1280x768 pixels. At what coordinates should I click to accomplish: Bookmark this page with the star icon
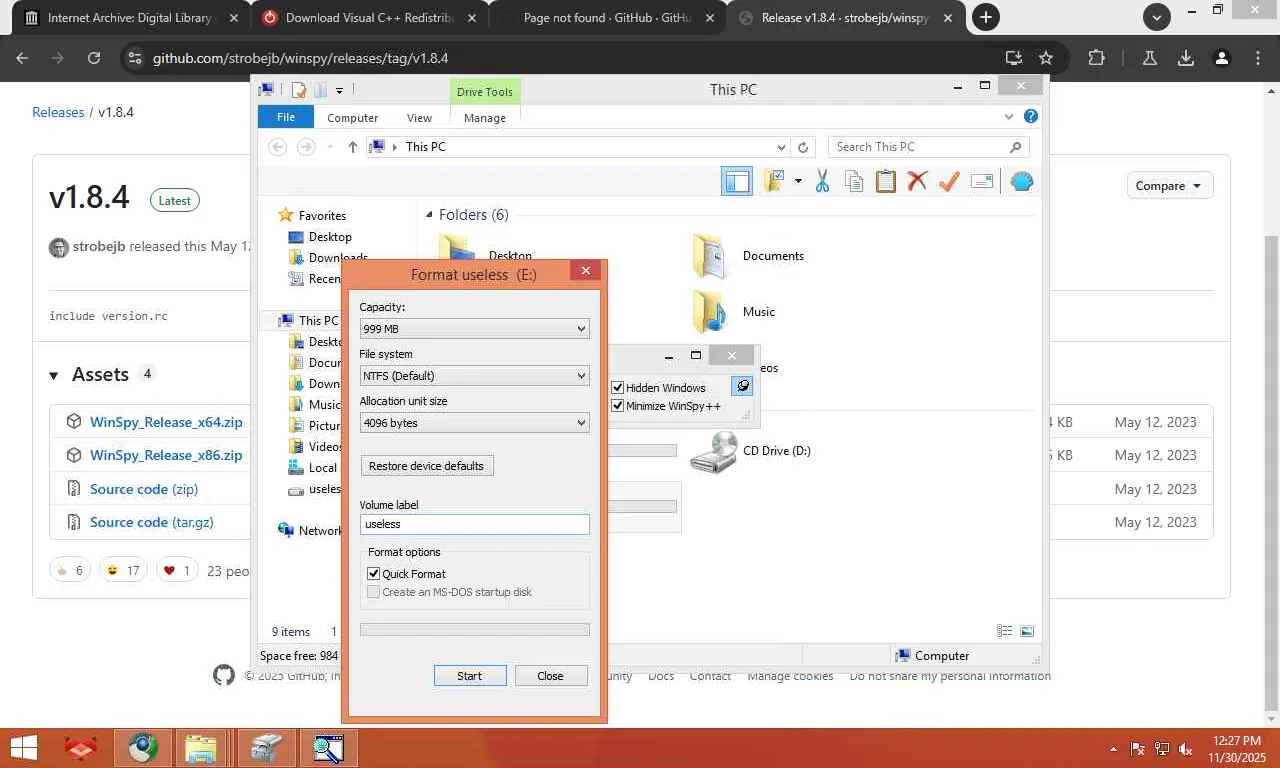1046,58
